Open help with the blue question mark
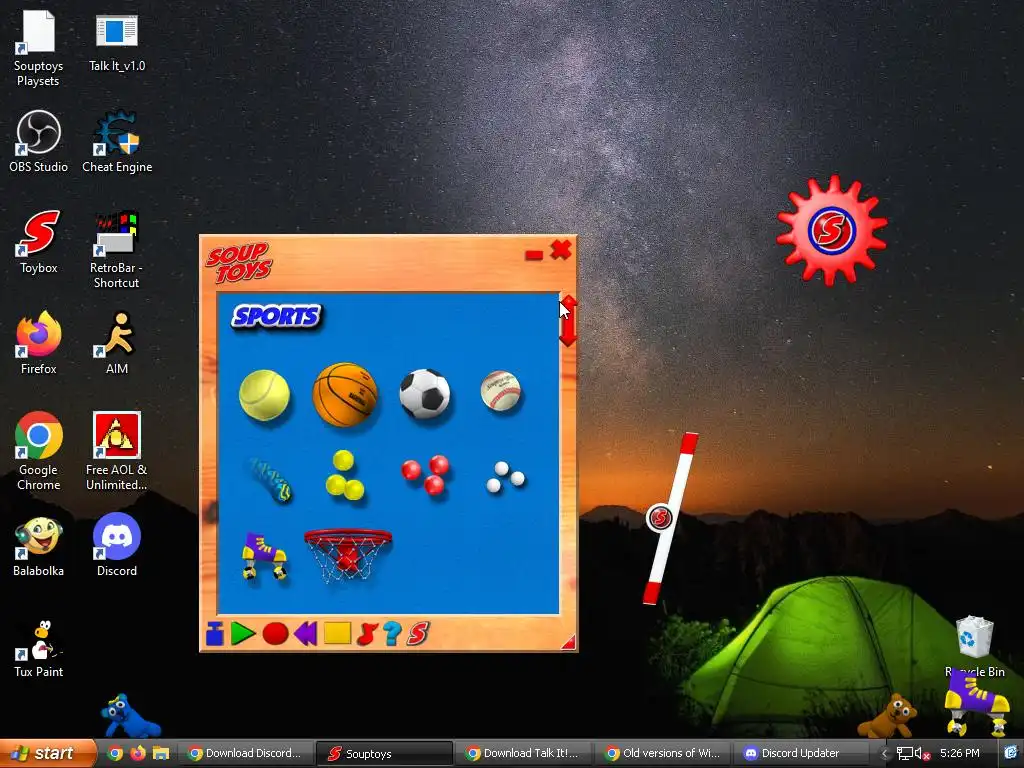Screen dimensions: 1024x768 click(392, 633)
